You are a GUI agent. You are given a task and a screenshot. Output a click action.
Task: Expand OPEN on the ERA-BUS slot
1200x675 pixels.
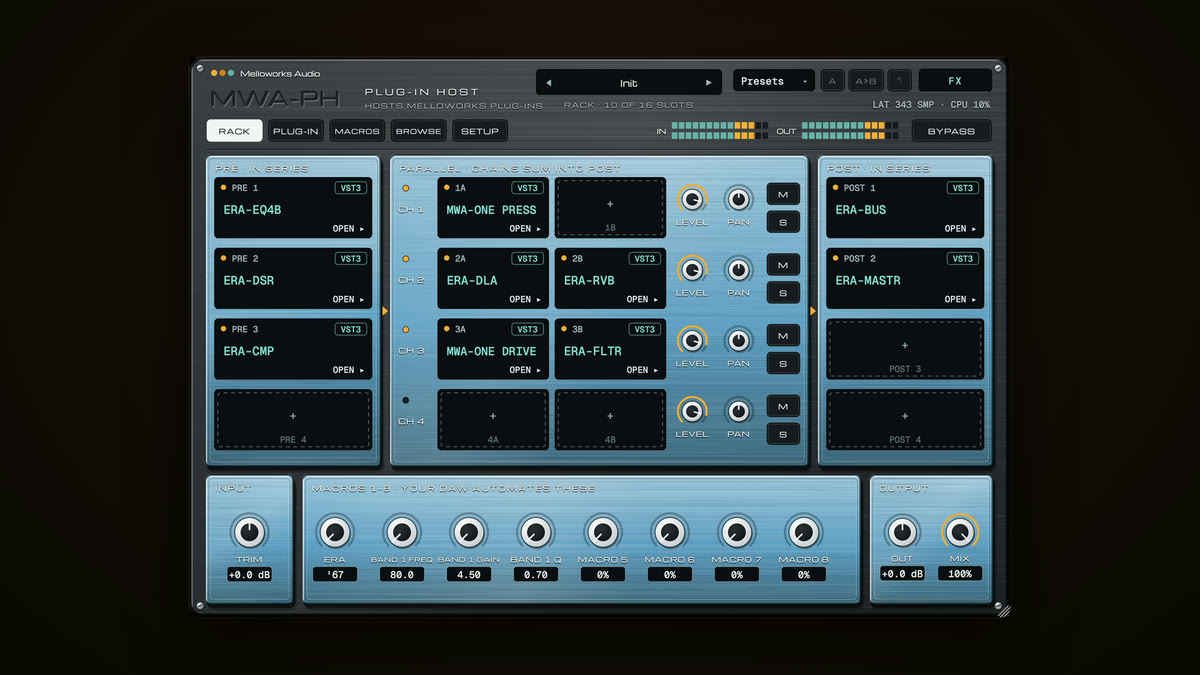961,229
